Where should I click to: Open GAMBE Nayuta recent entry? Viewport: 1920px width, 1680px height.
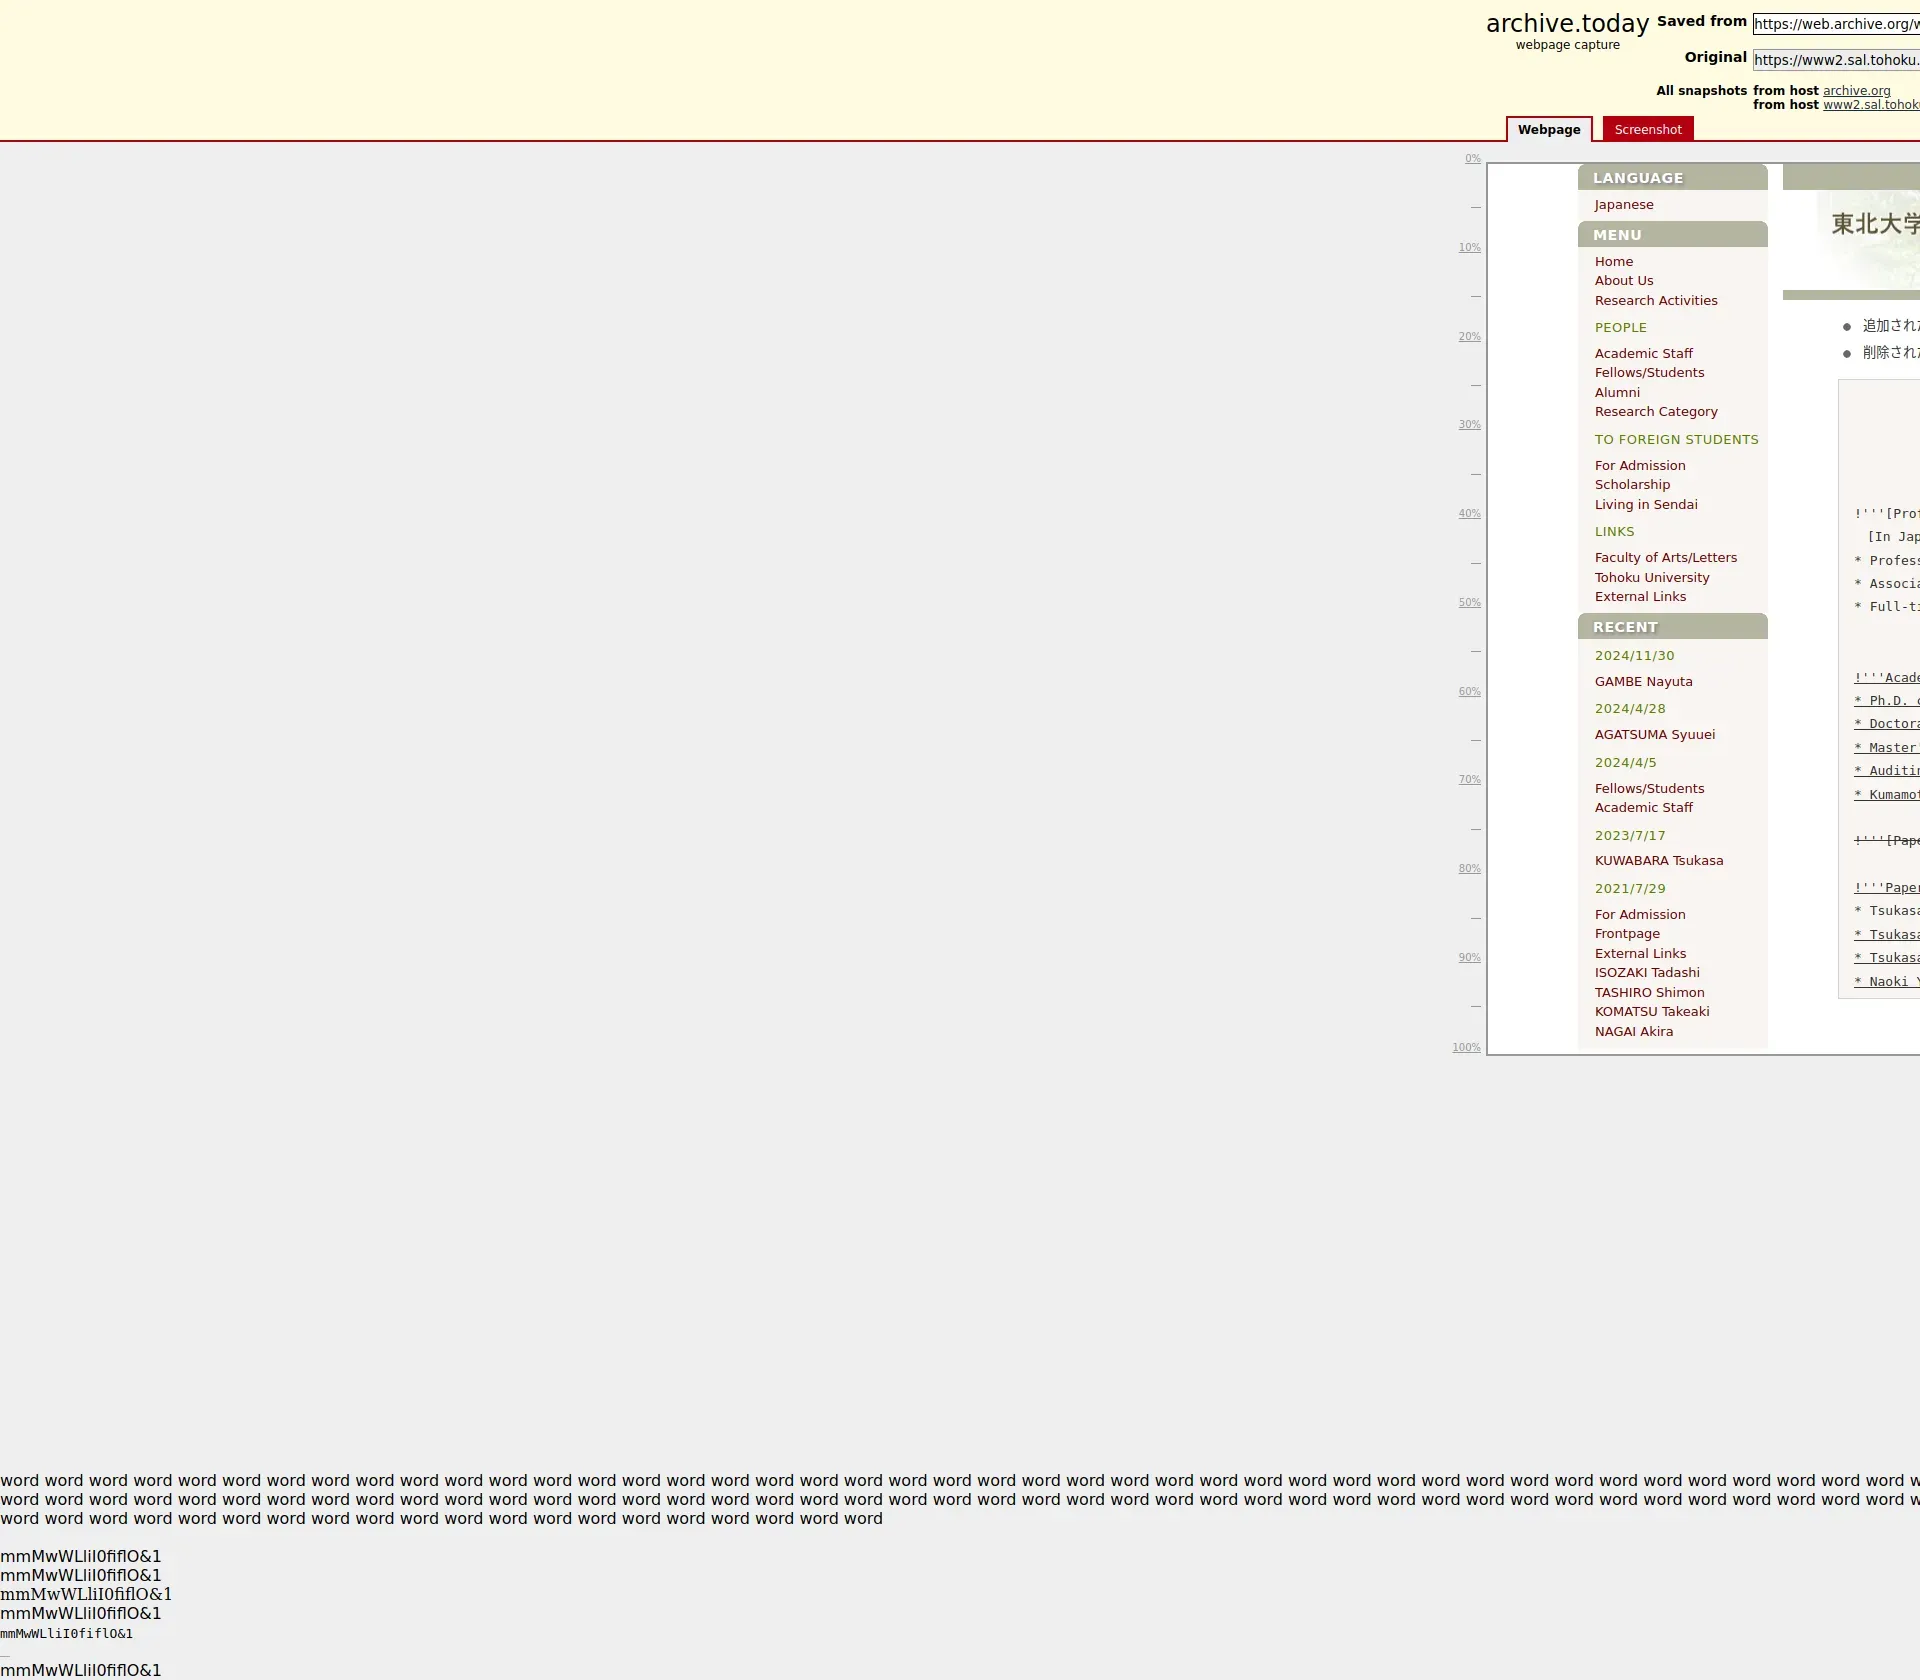click(x=1643, y=682)
